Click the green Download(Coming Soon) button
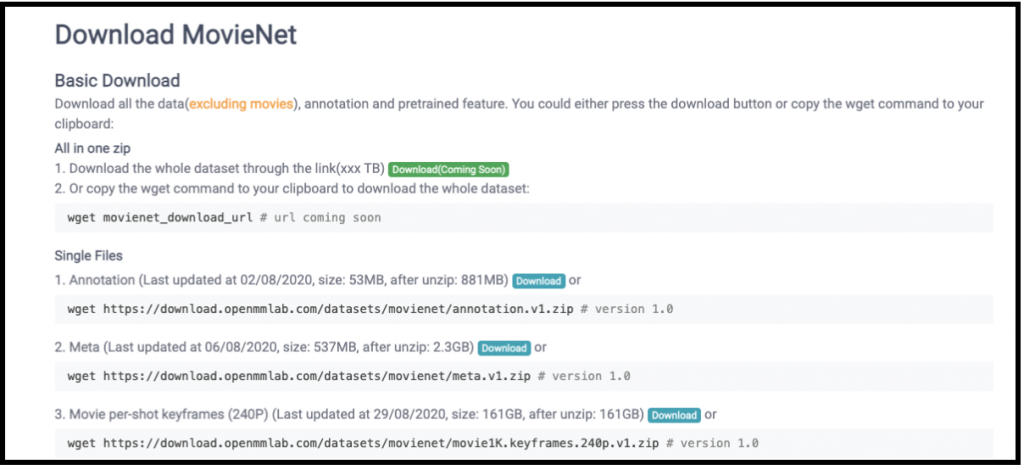The height and width of the screenshot is (470, 1024). click(x=449, y=169)
